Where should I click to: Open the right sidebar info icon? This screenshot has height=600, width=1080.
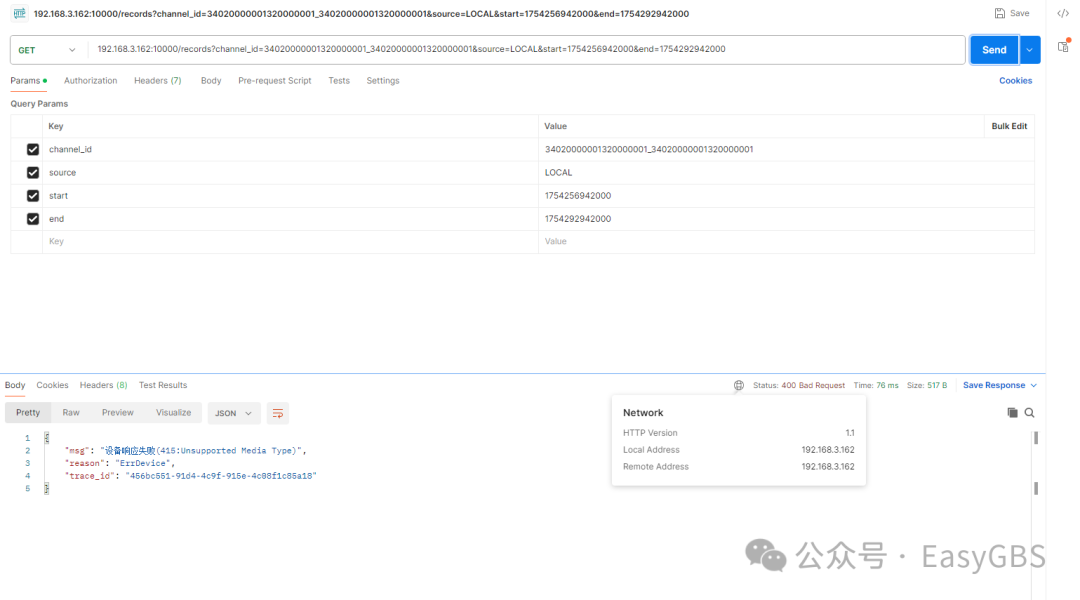pyautogui.click(x=1063, y=47)
